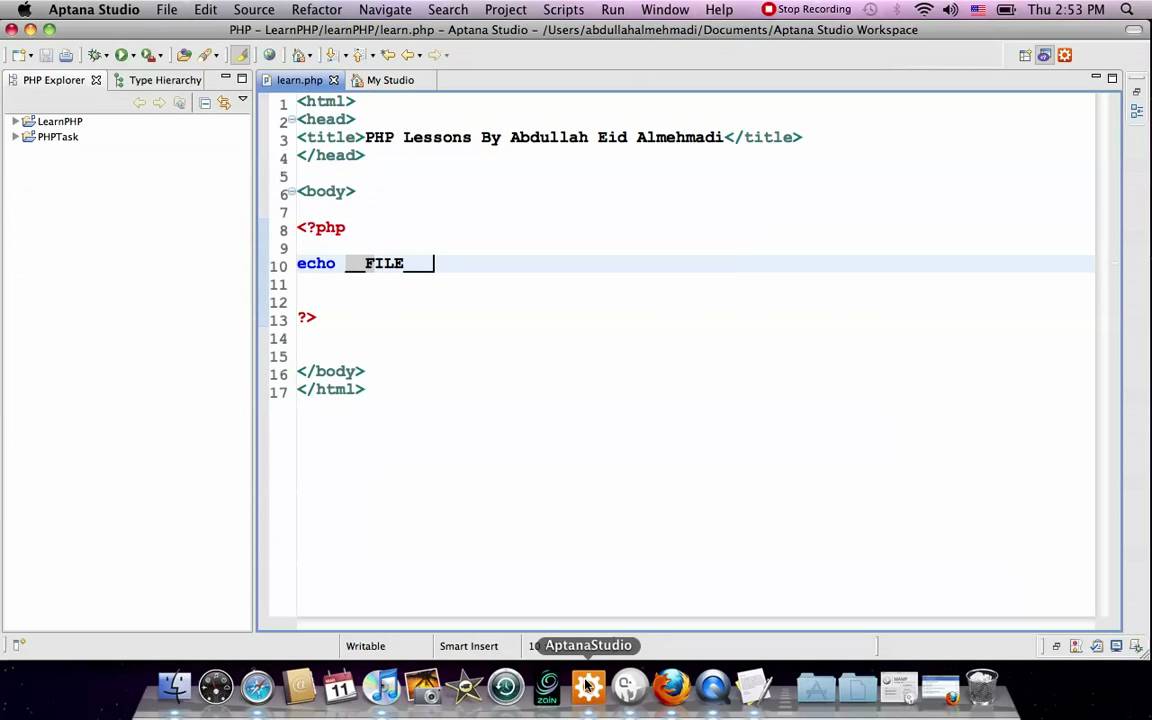1152x720 pixels.
Task: Click the volume menu bar icon
Action: point(950,10)
